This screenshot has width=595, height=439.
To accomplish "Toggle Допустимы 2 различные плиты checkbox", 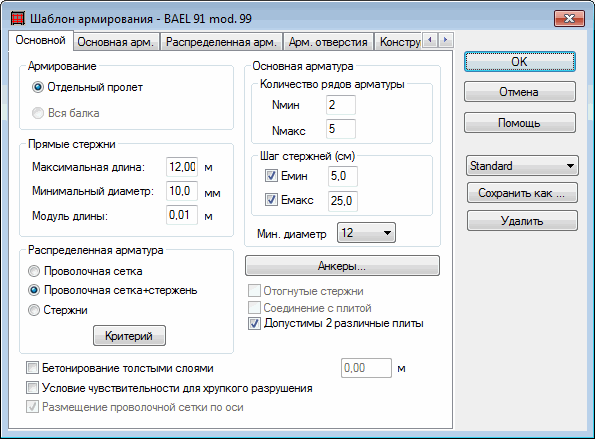I will coord(254,323).
